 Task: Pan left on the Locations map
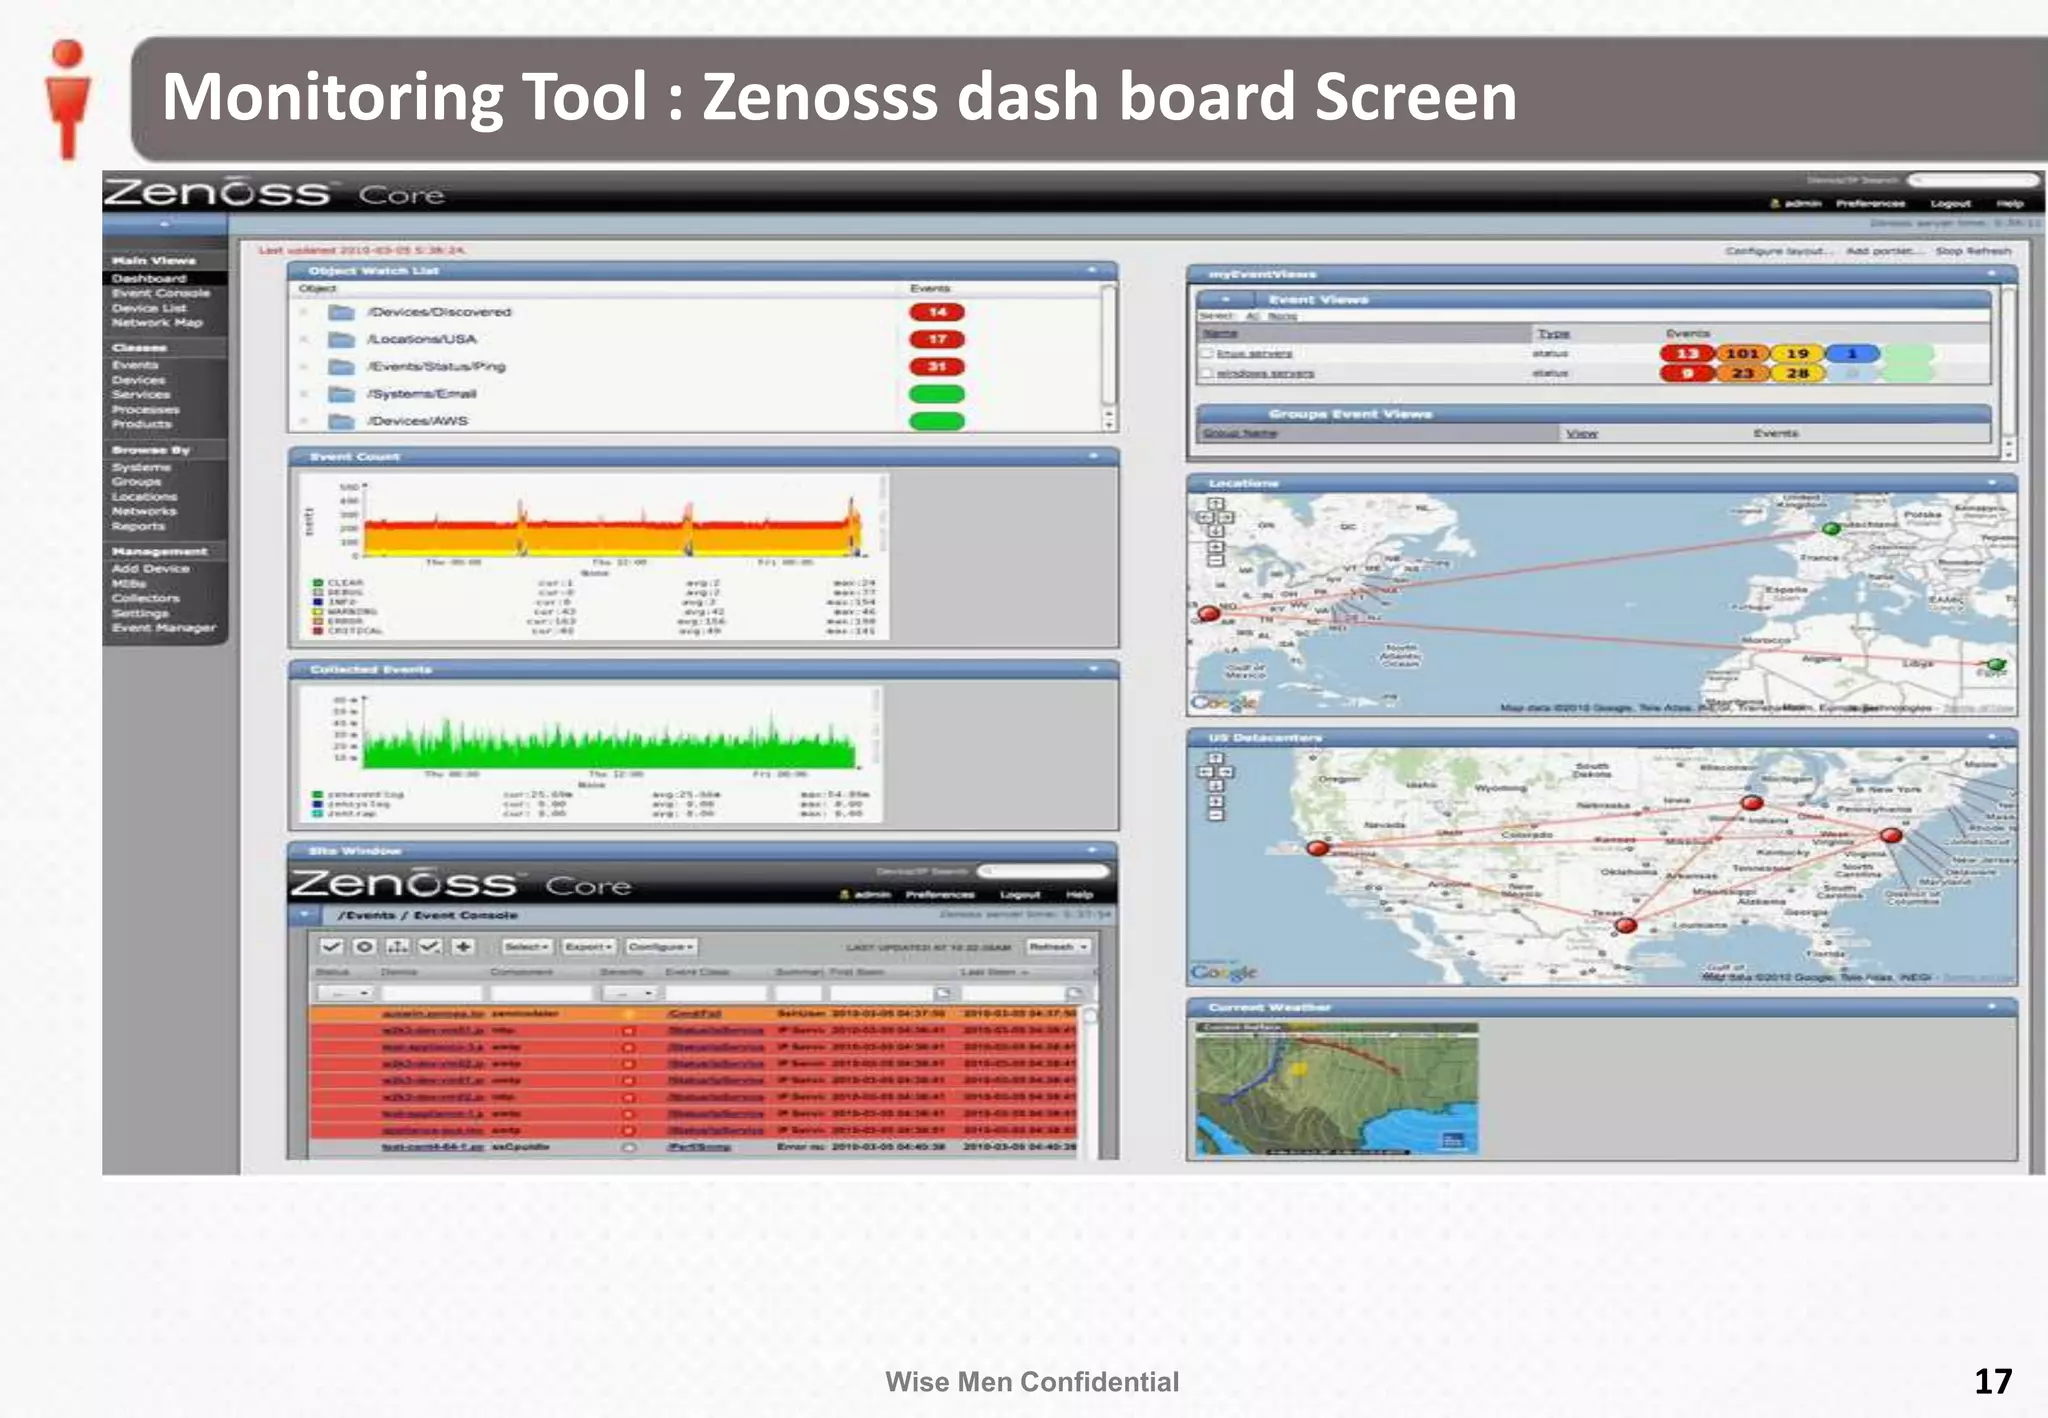coord(1205,518)
